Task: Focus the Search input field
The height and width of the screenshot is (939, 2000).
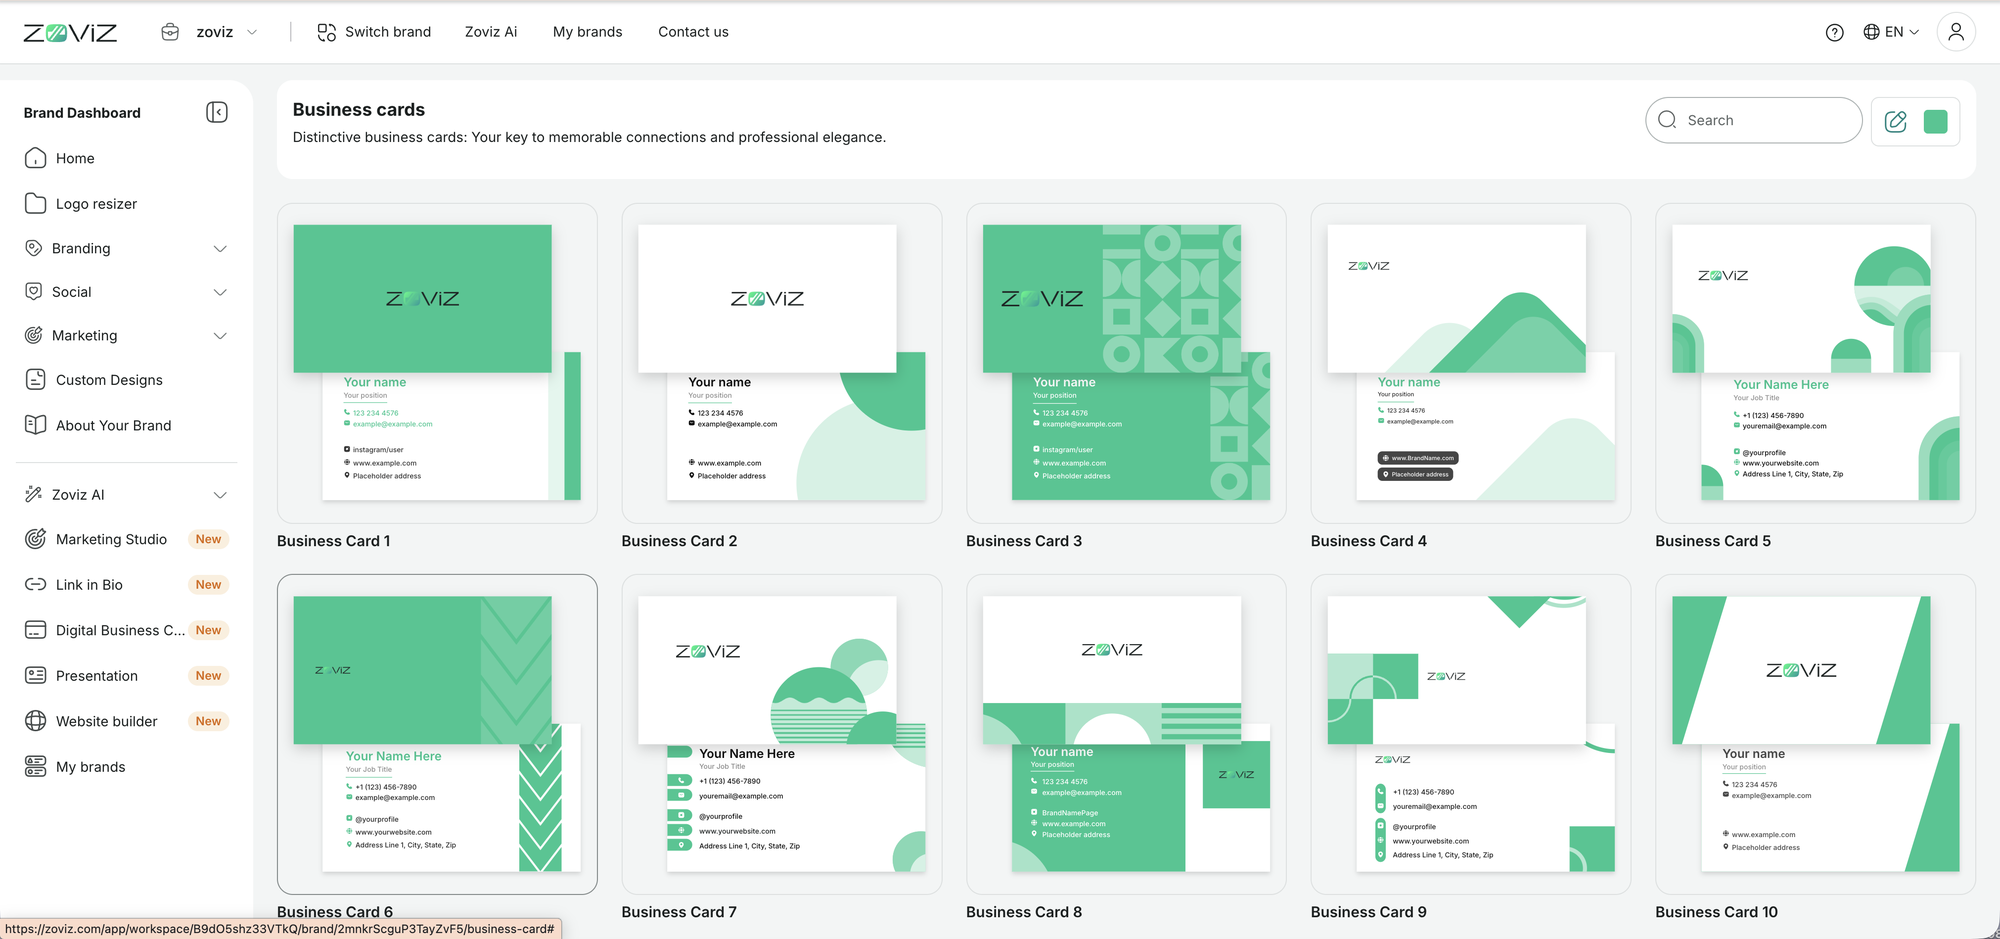Action: (x=1753, y=120)
